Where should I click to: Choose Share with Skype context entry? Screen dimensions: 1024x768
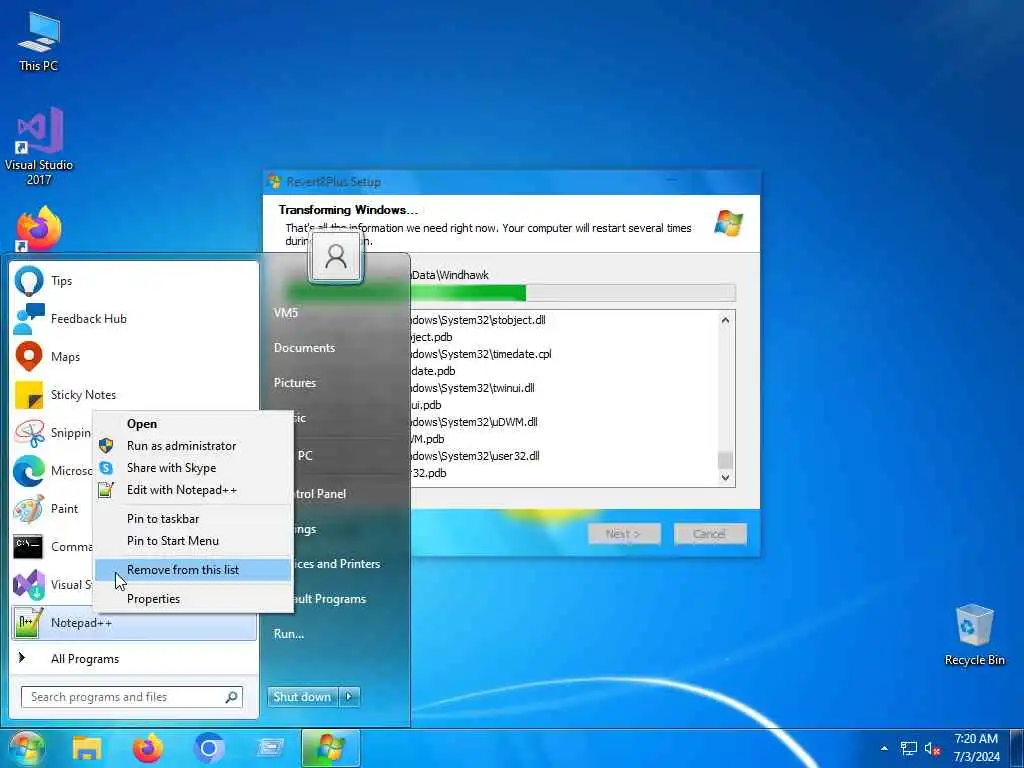193,468
